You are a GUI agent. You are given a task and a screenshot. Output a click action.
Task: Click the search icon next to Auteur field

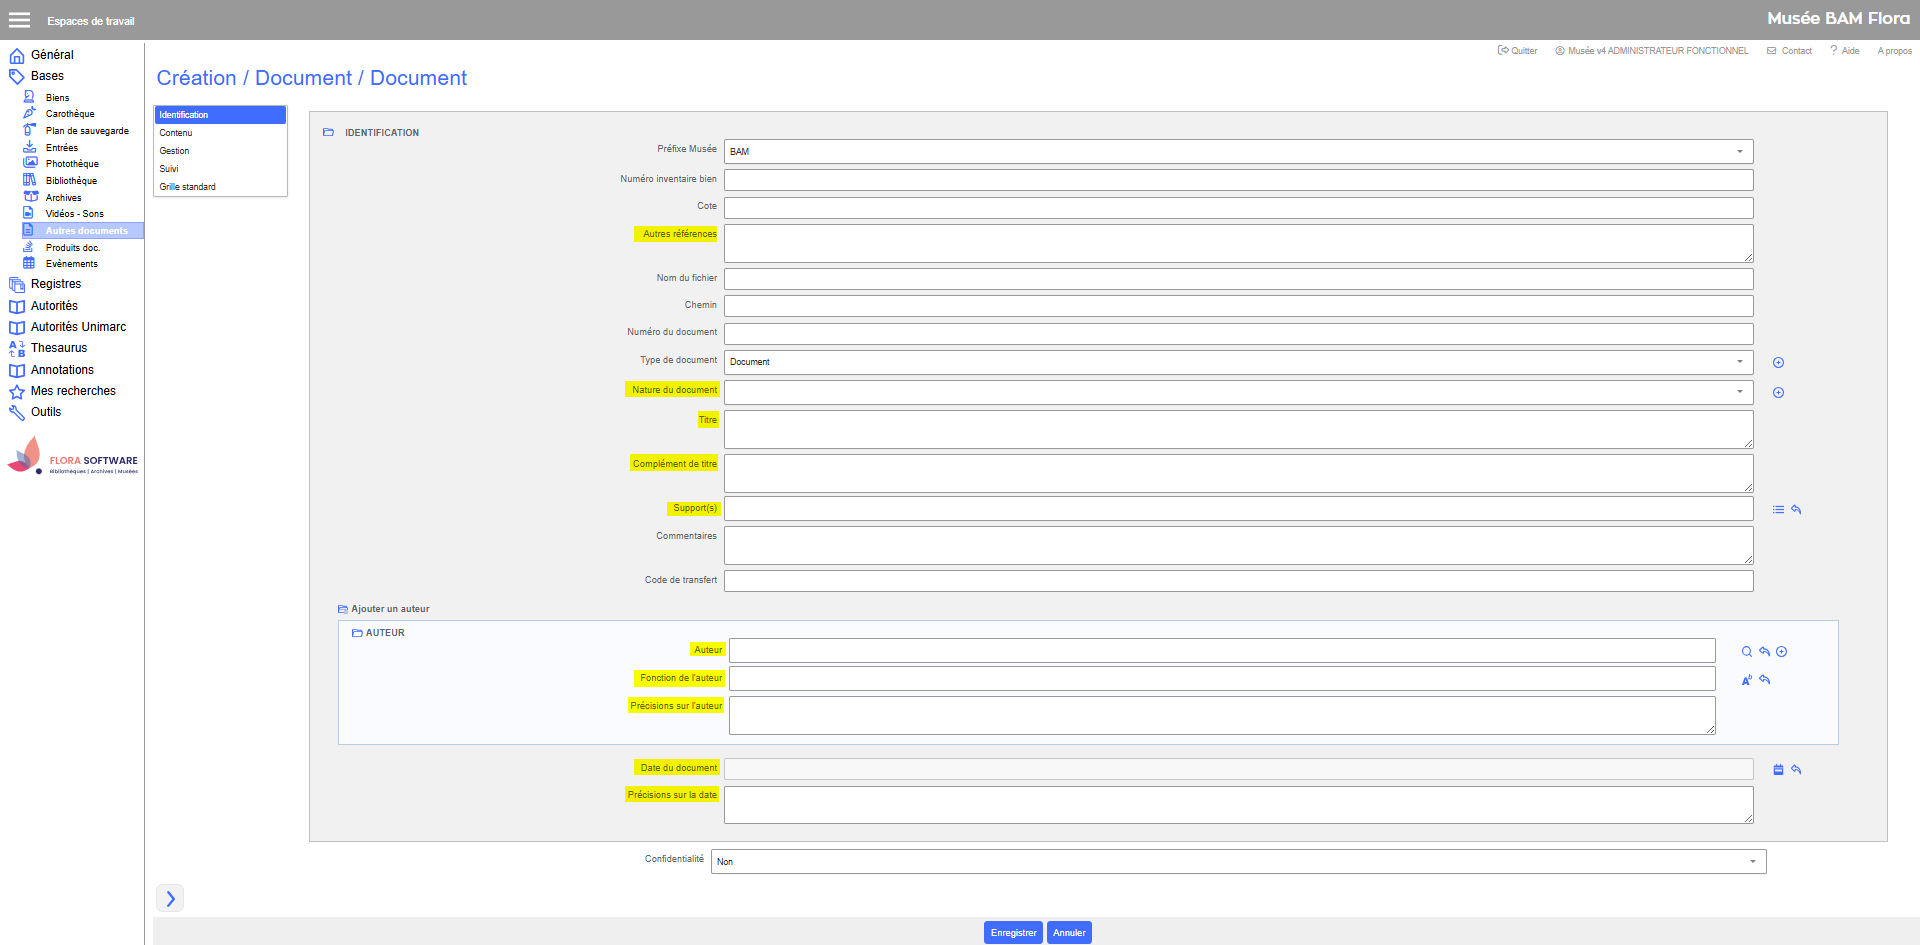[x=1747, y=652]
